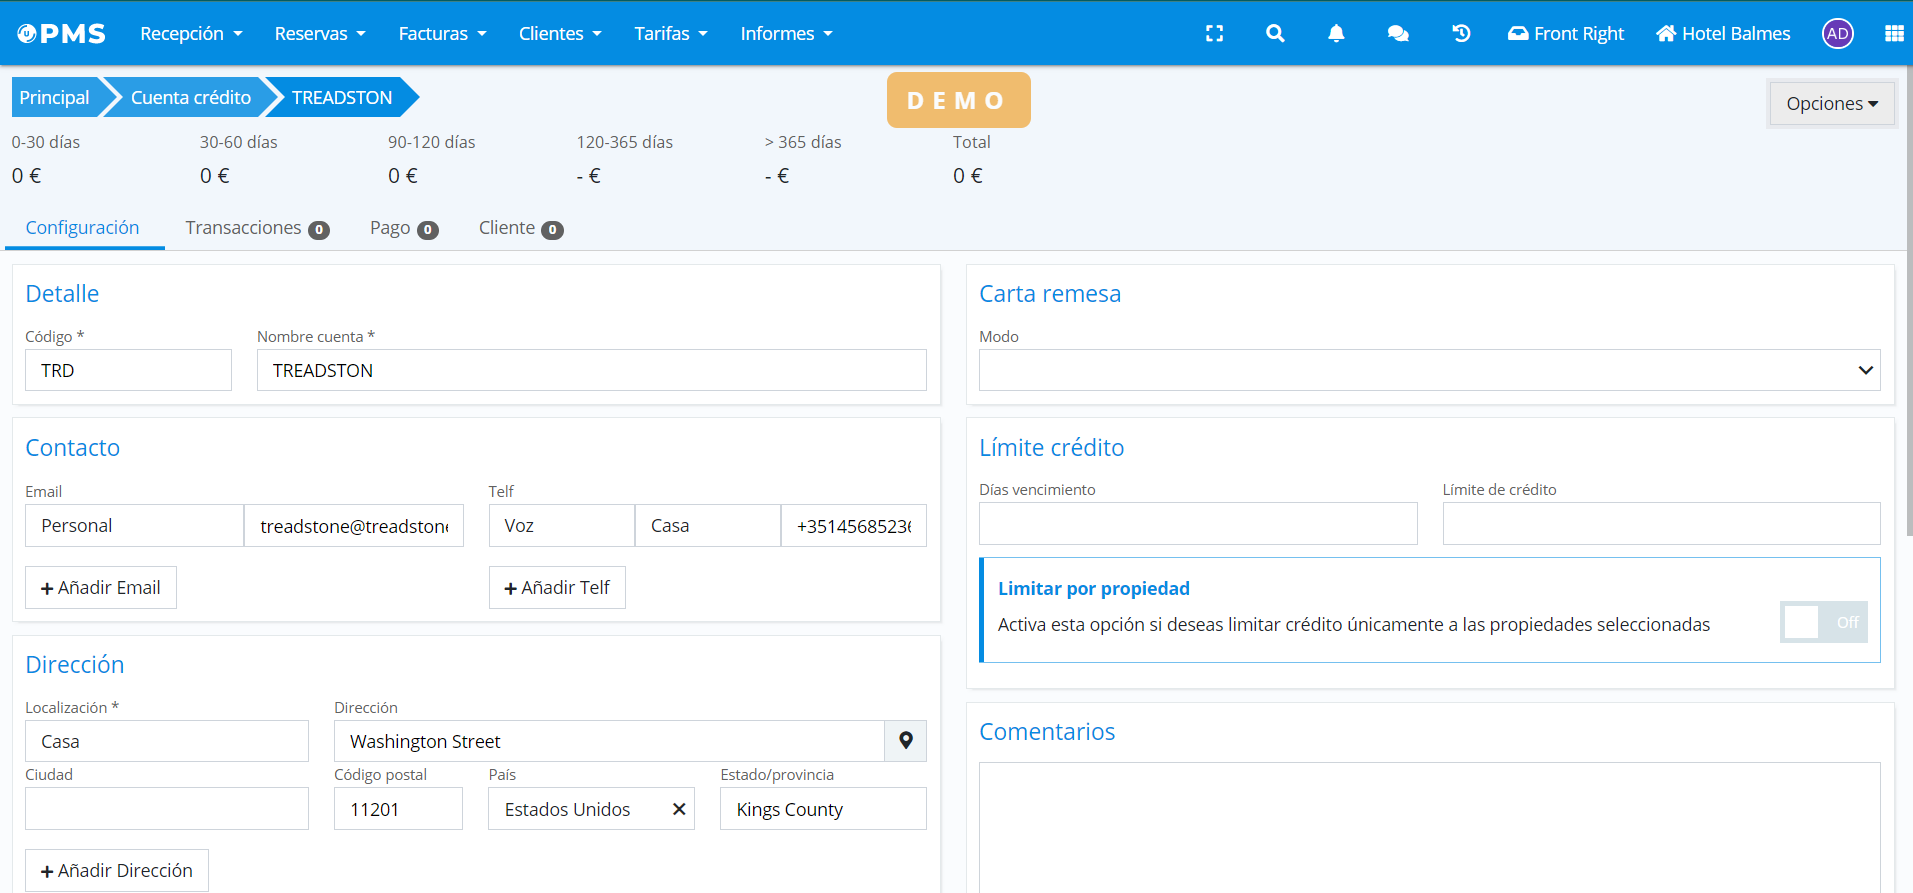The width and height of the screenshot is (1913, 893).
Task: Open the Opciones dropdown
Action: point(1831,103)
